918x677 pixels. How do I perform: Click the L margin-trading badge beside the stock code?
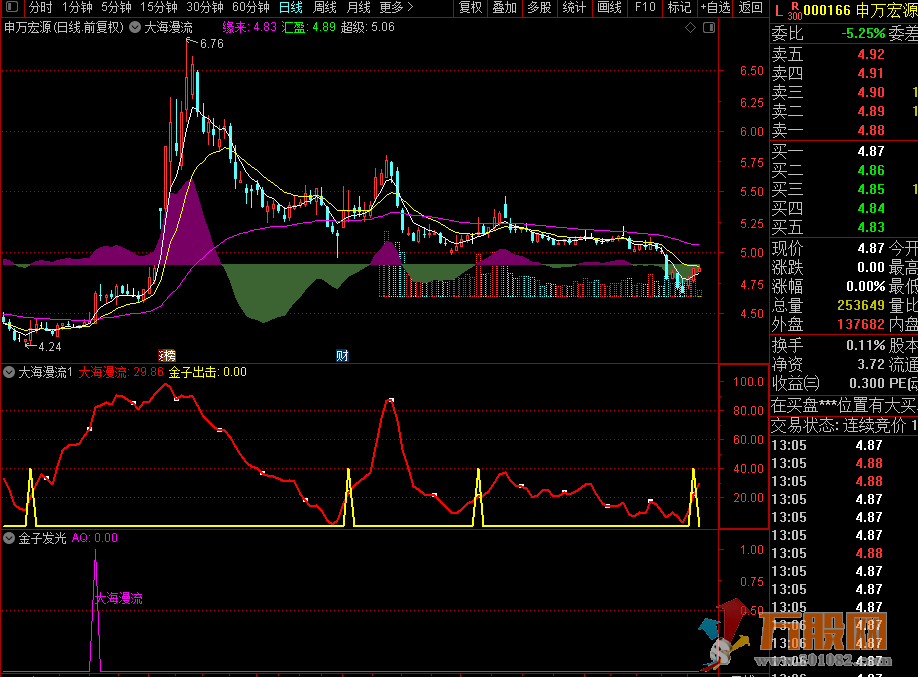779,10
